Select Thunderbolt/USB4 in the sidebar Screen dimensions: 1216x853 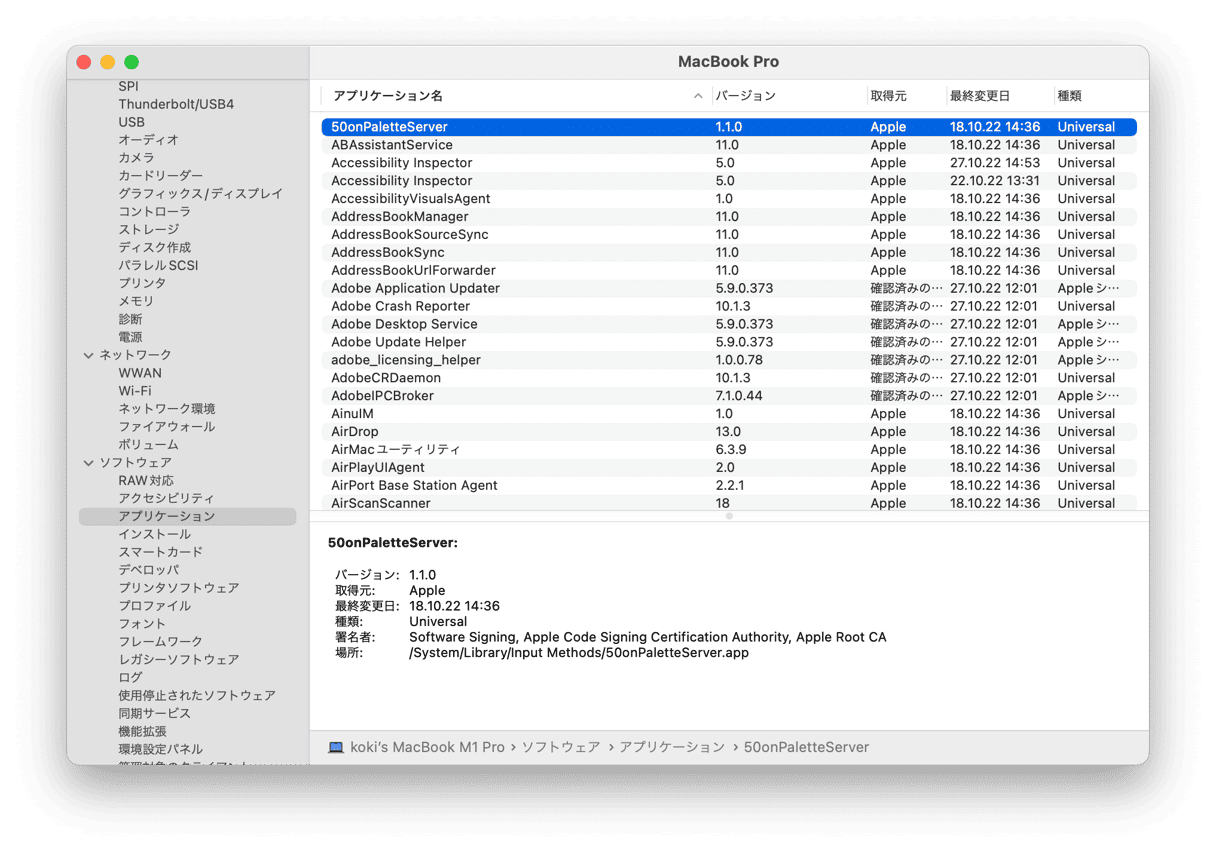point(176,104)
